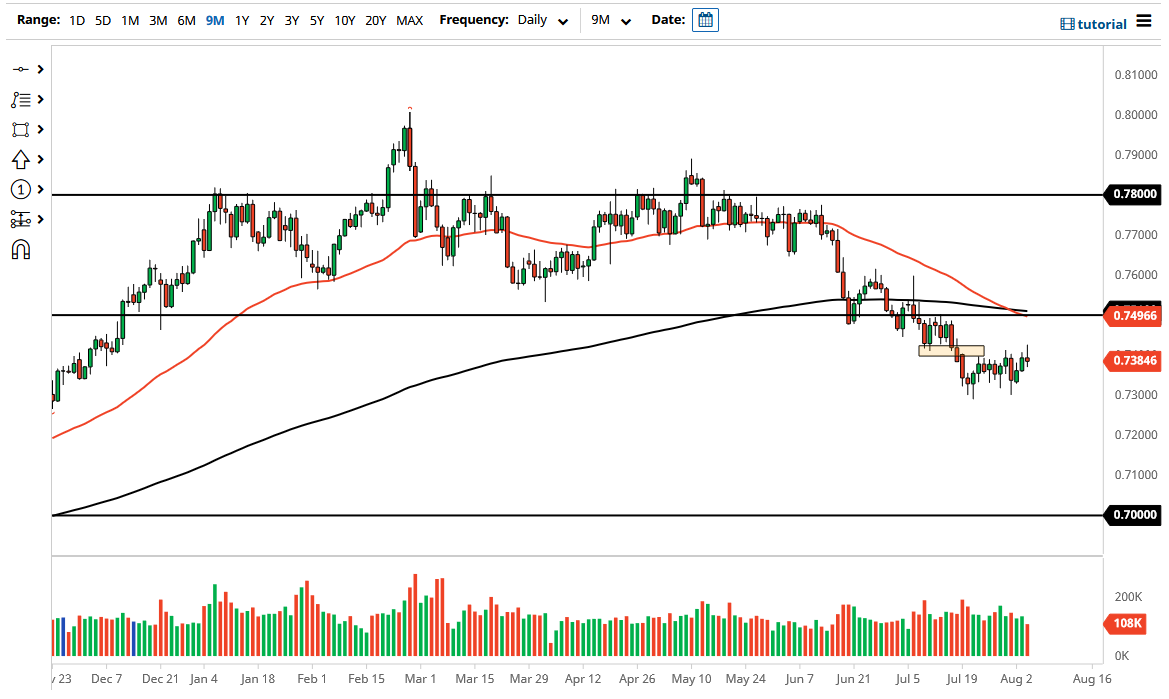The image size is (1169, 699).
Task: Click the 0.81000 price axis label
Action: (1136, 75)
